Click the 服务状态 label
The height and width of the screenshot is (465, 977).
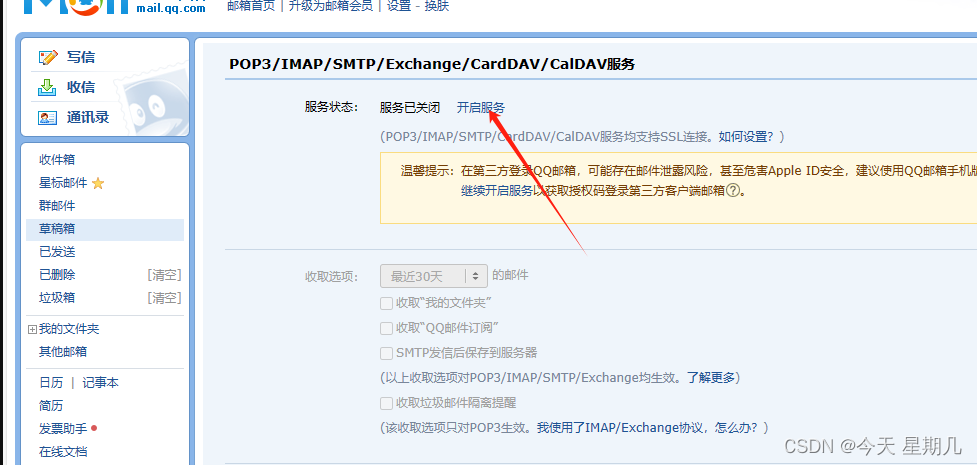point(331,107)
